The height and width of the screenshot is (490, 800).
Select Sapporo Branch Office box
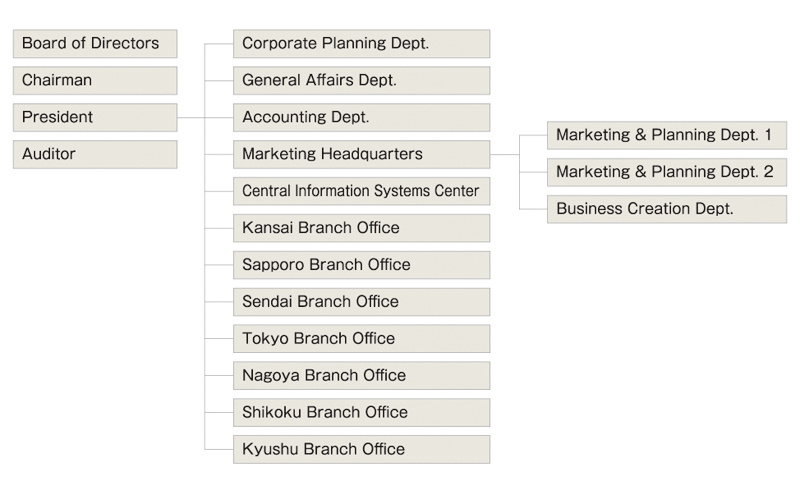click(362, 265)
